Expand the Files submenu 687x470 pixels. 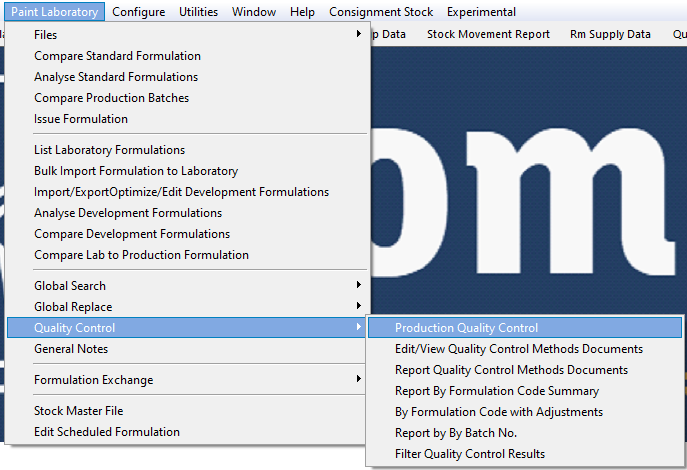46,35
